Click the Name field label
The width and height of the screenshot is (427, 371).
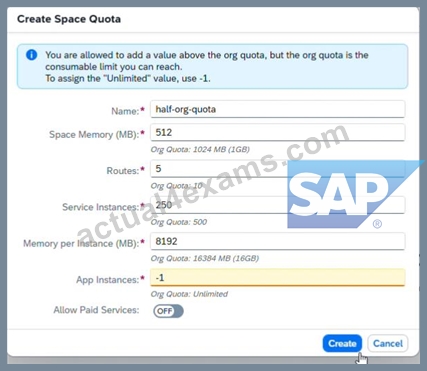125,111
